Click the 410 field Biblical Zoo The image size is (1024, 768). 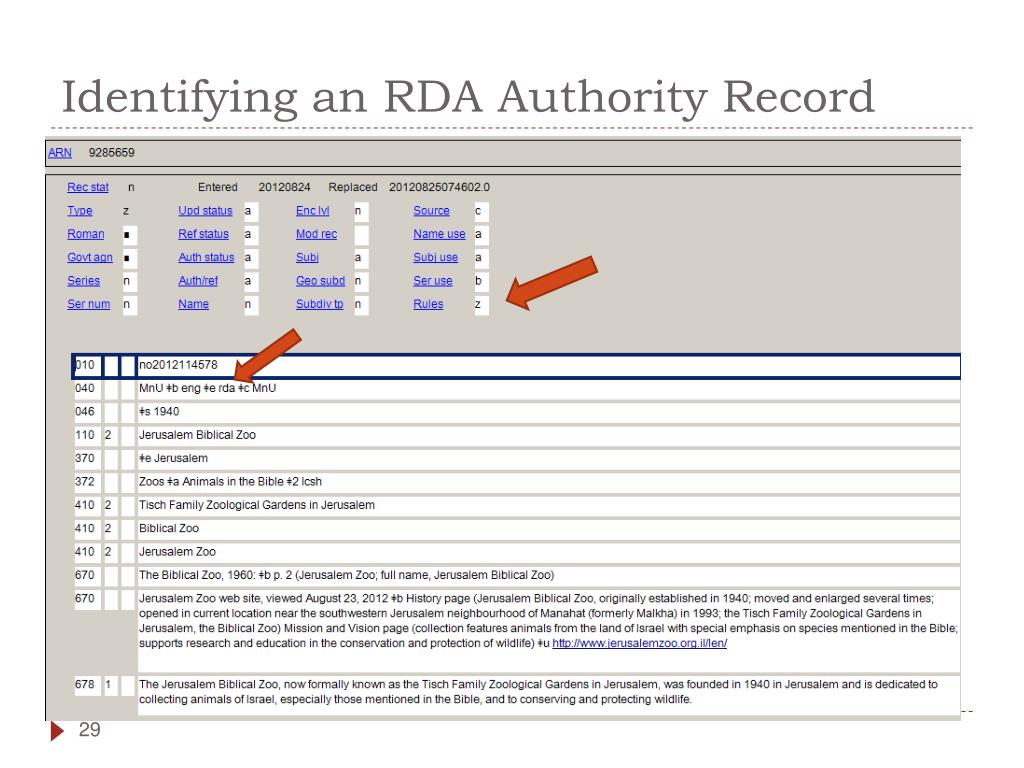[548, 529]
